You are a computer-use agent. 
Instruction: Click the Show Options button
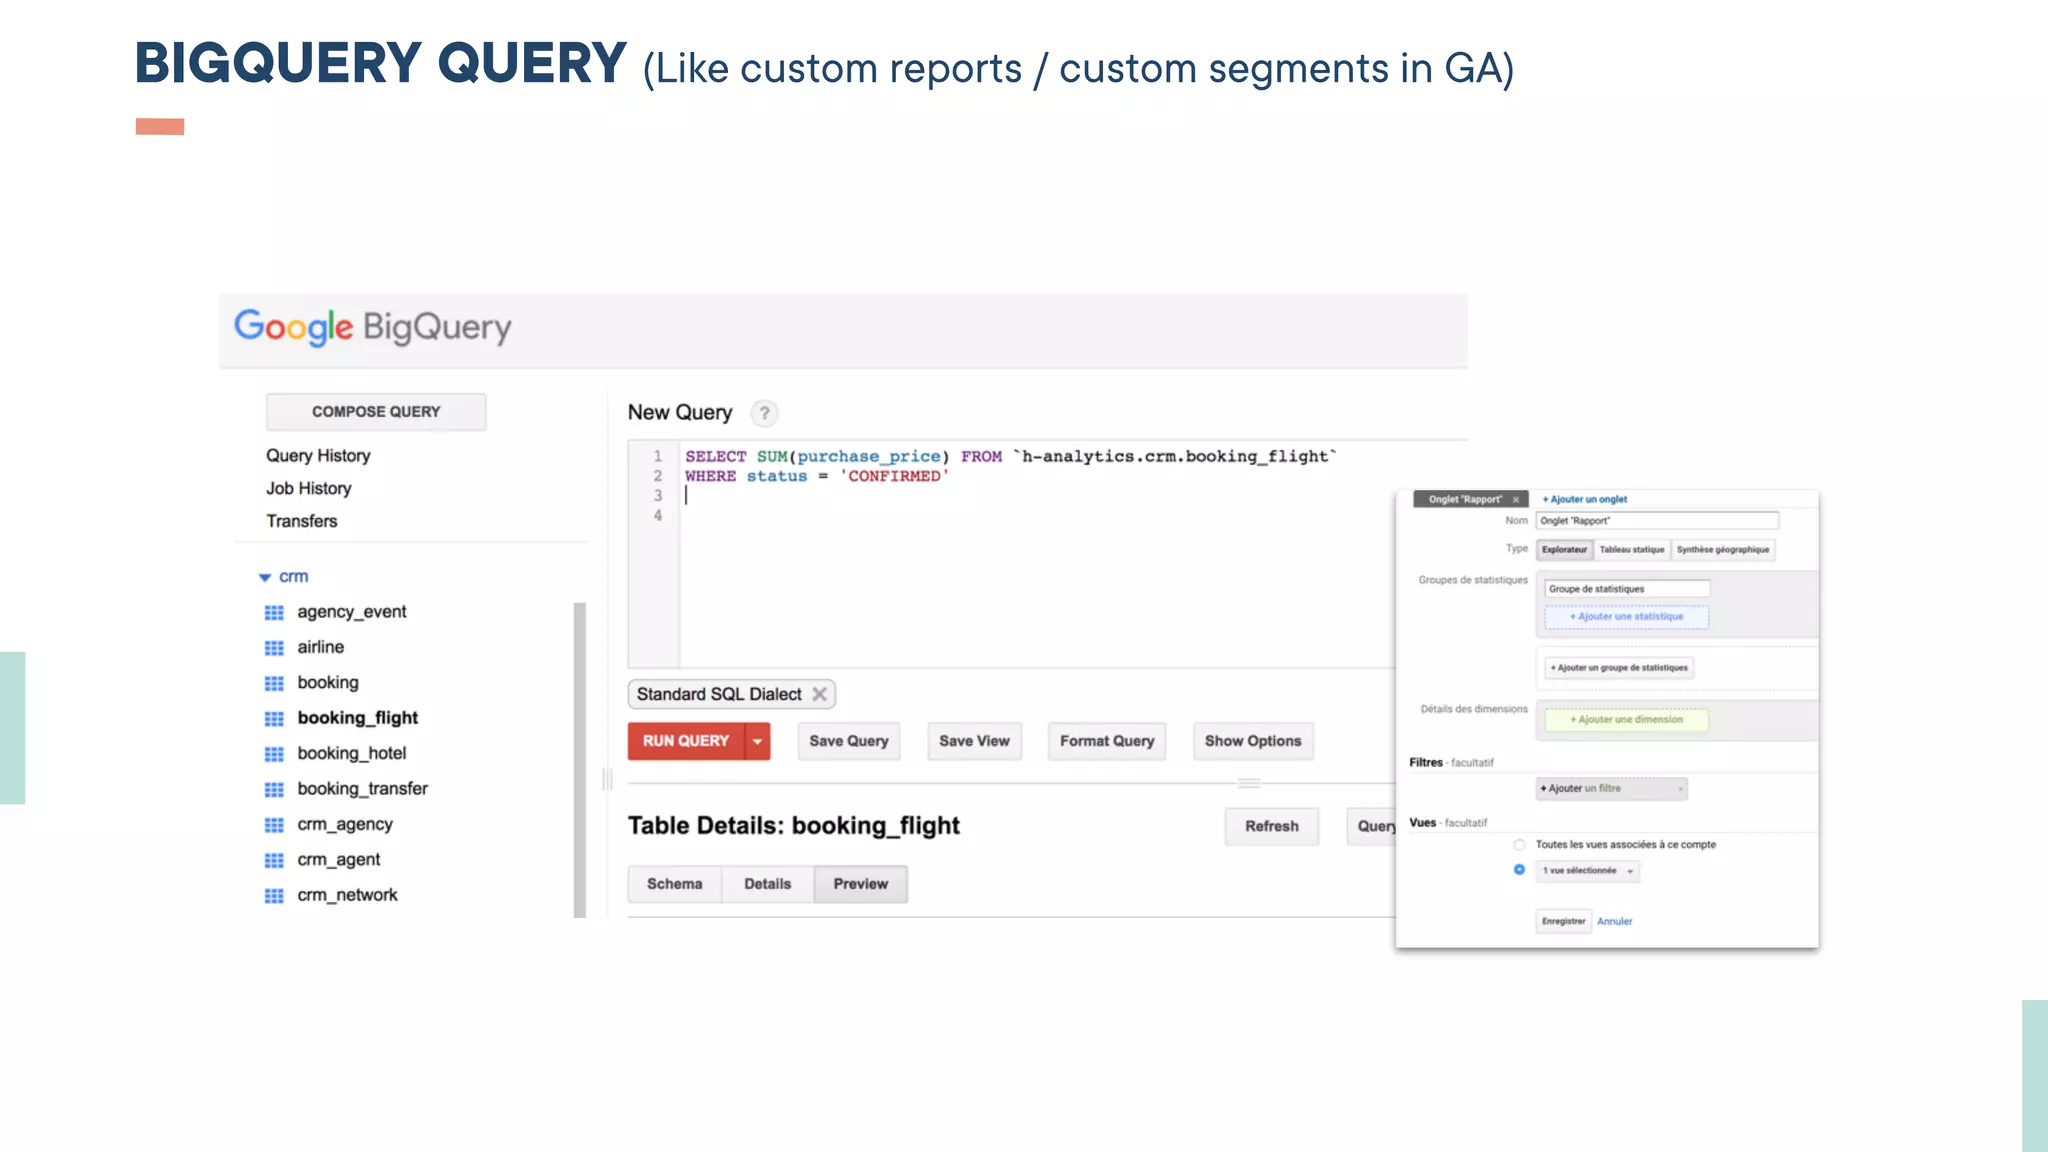tap(1253, 741)
